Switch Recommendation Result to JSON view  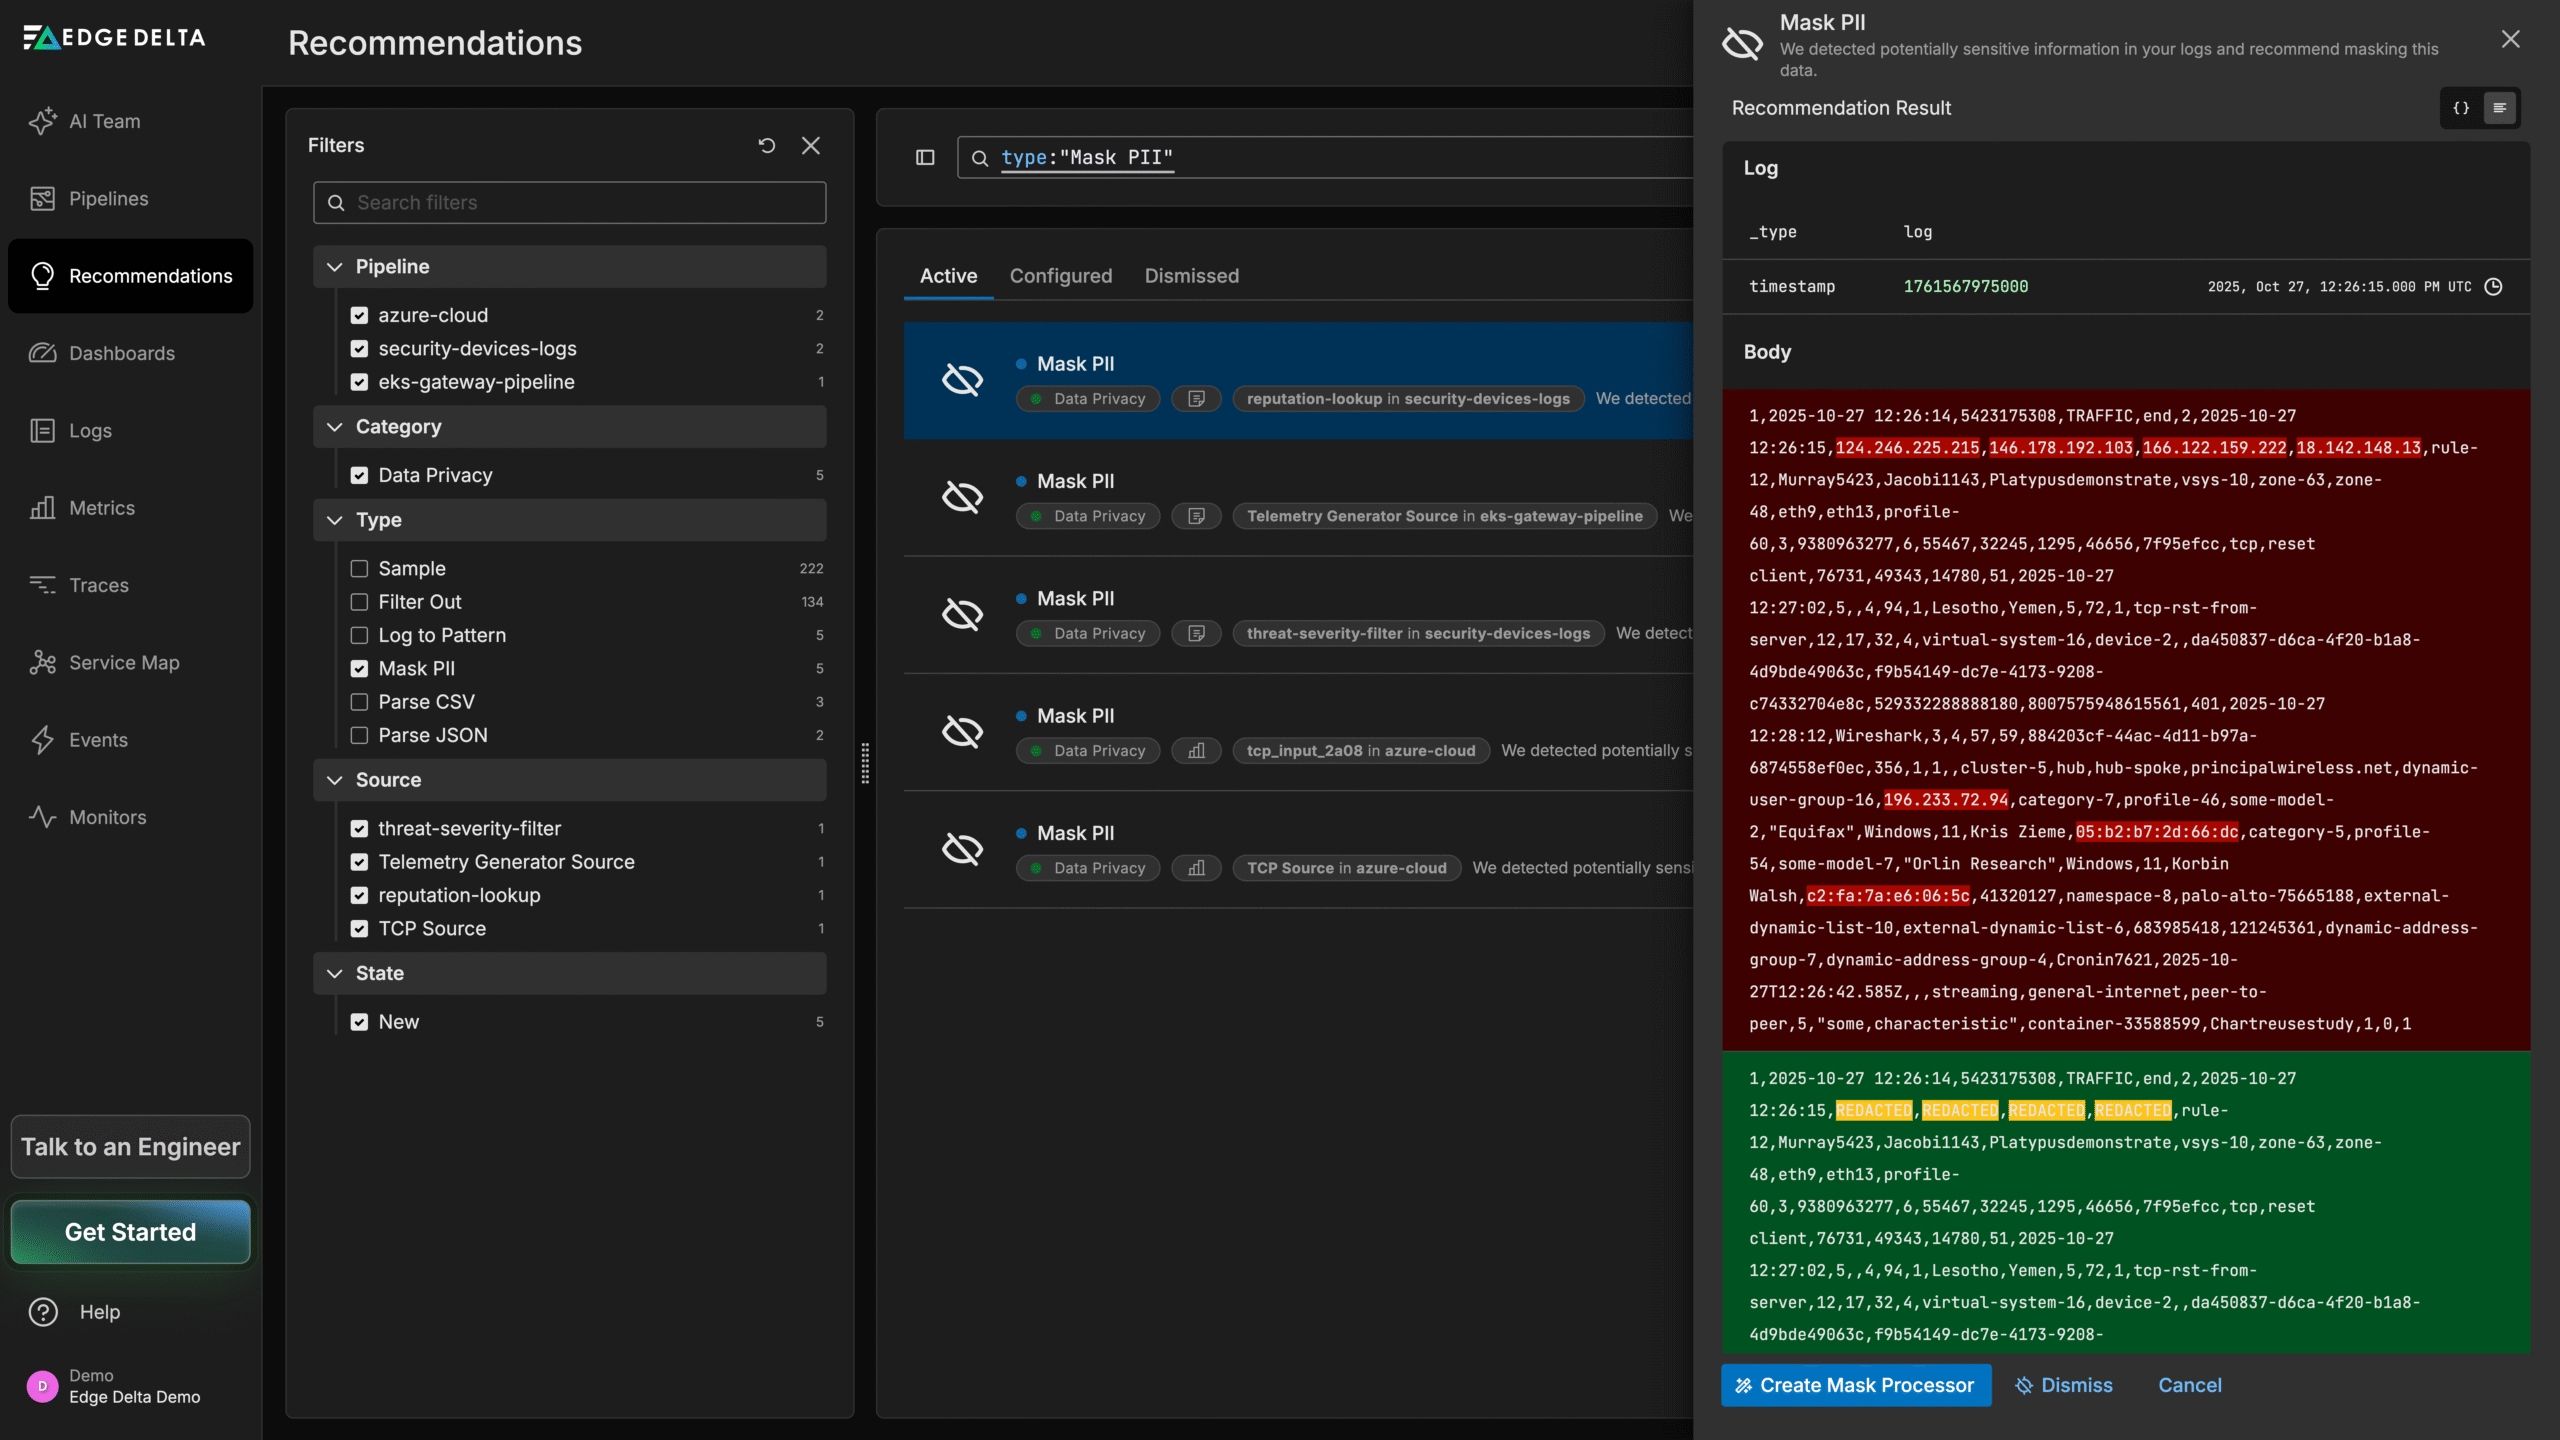pyautogui.click(x=2461, y=107)
